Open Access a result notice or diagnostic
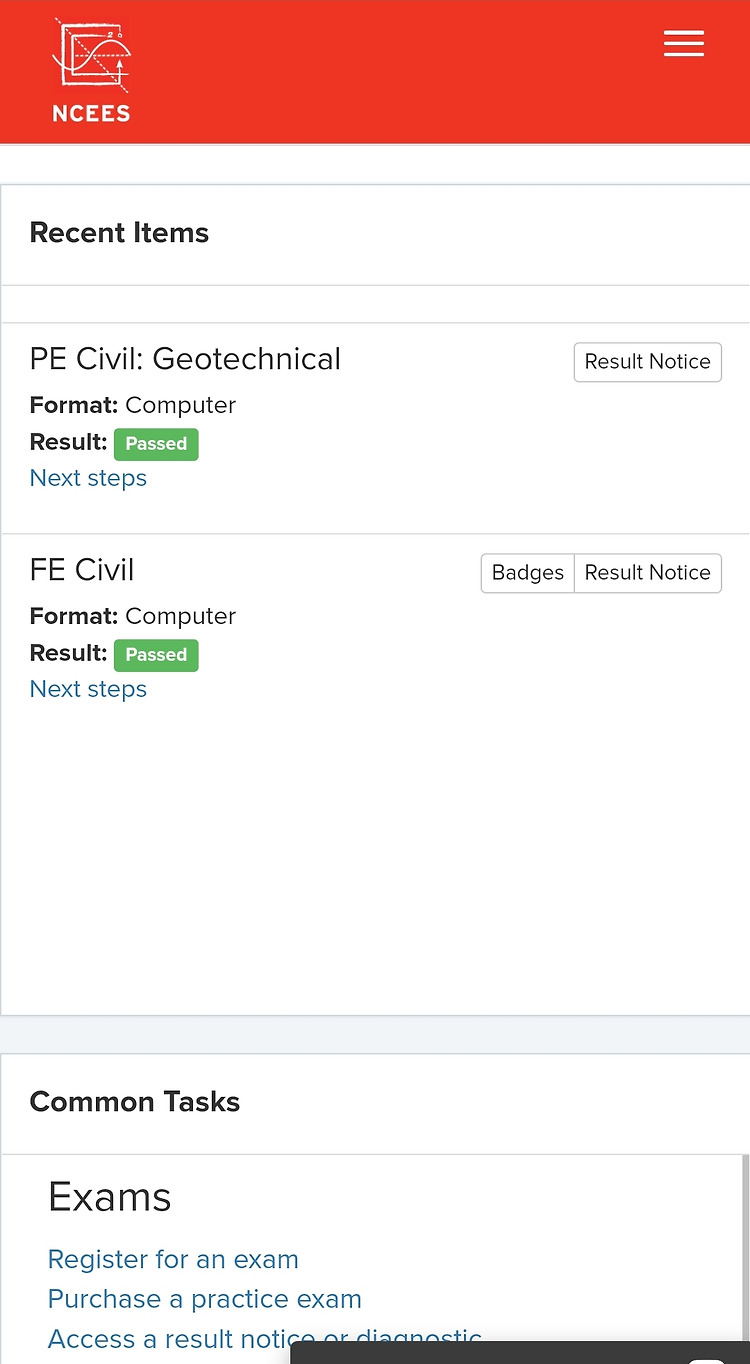This screenshot has height=1364, width=750. coord(265,1339)
